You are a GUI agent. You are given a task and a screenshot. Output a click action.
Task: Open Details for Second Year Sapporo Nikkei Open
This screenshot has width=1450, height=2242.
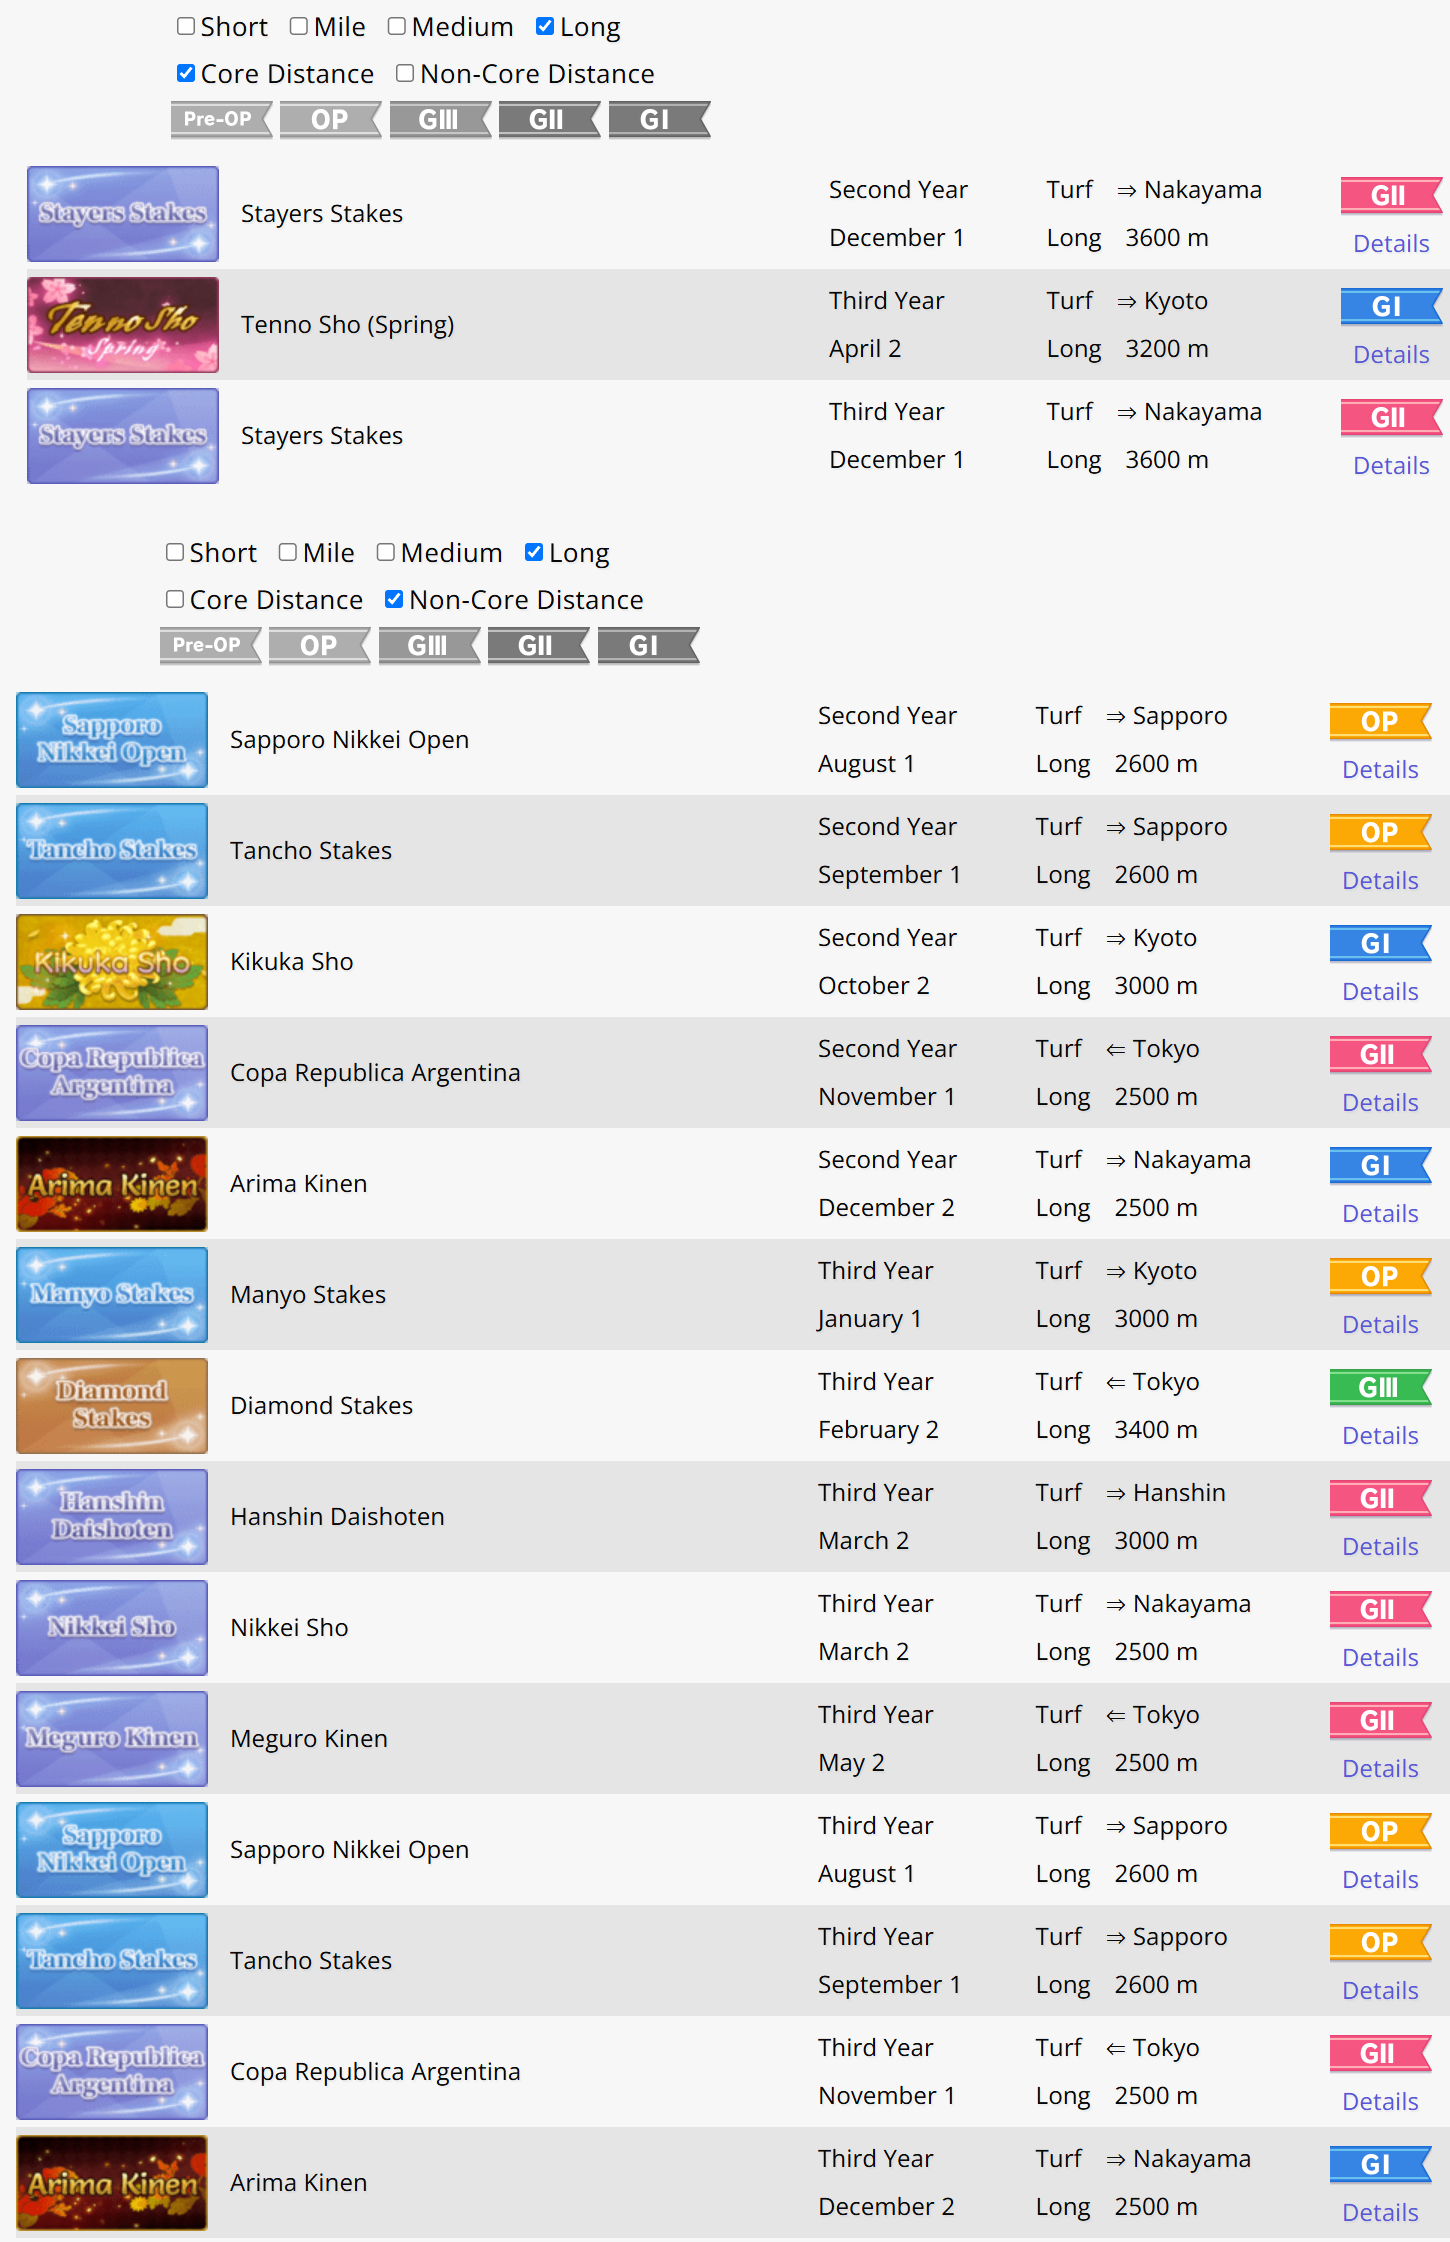point(1380,770)
